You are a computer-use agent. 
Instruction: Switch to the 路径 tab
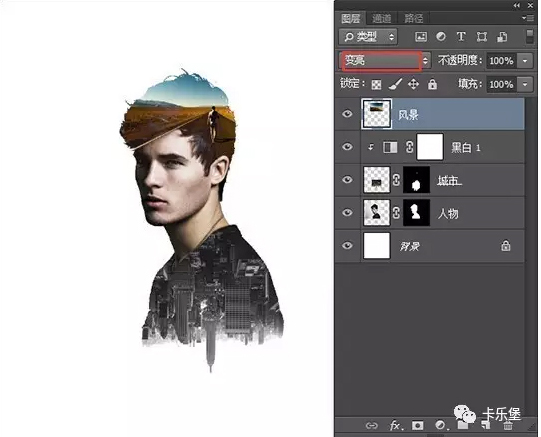point(413,18)
